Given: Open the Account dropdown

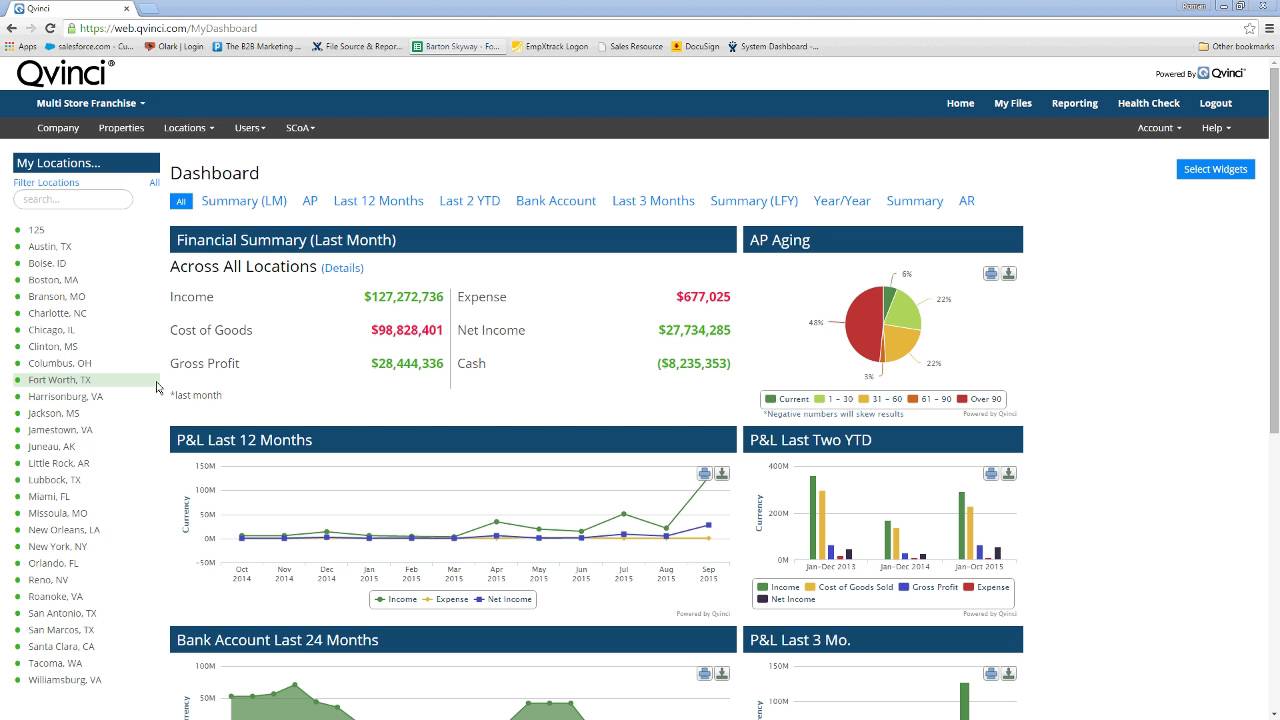Looking at the screenshot, I should (x=1159, y=128).
